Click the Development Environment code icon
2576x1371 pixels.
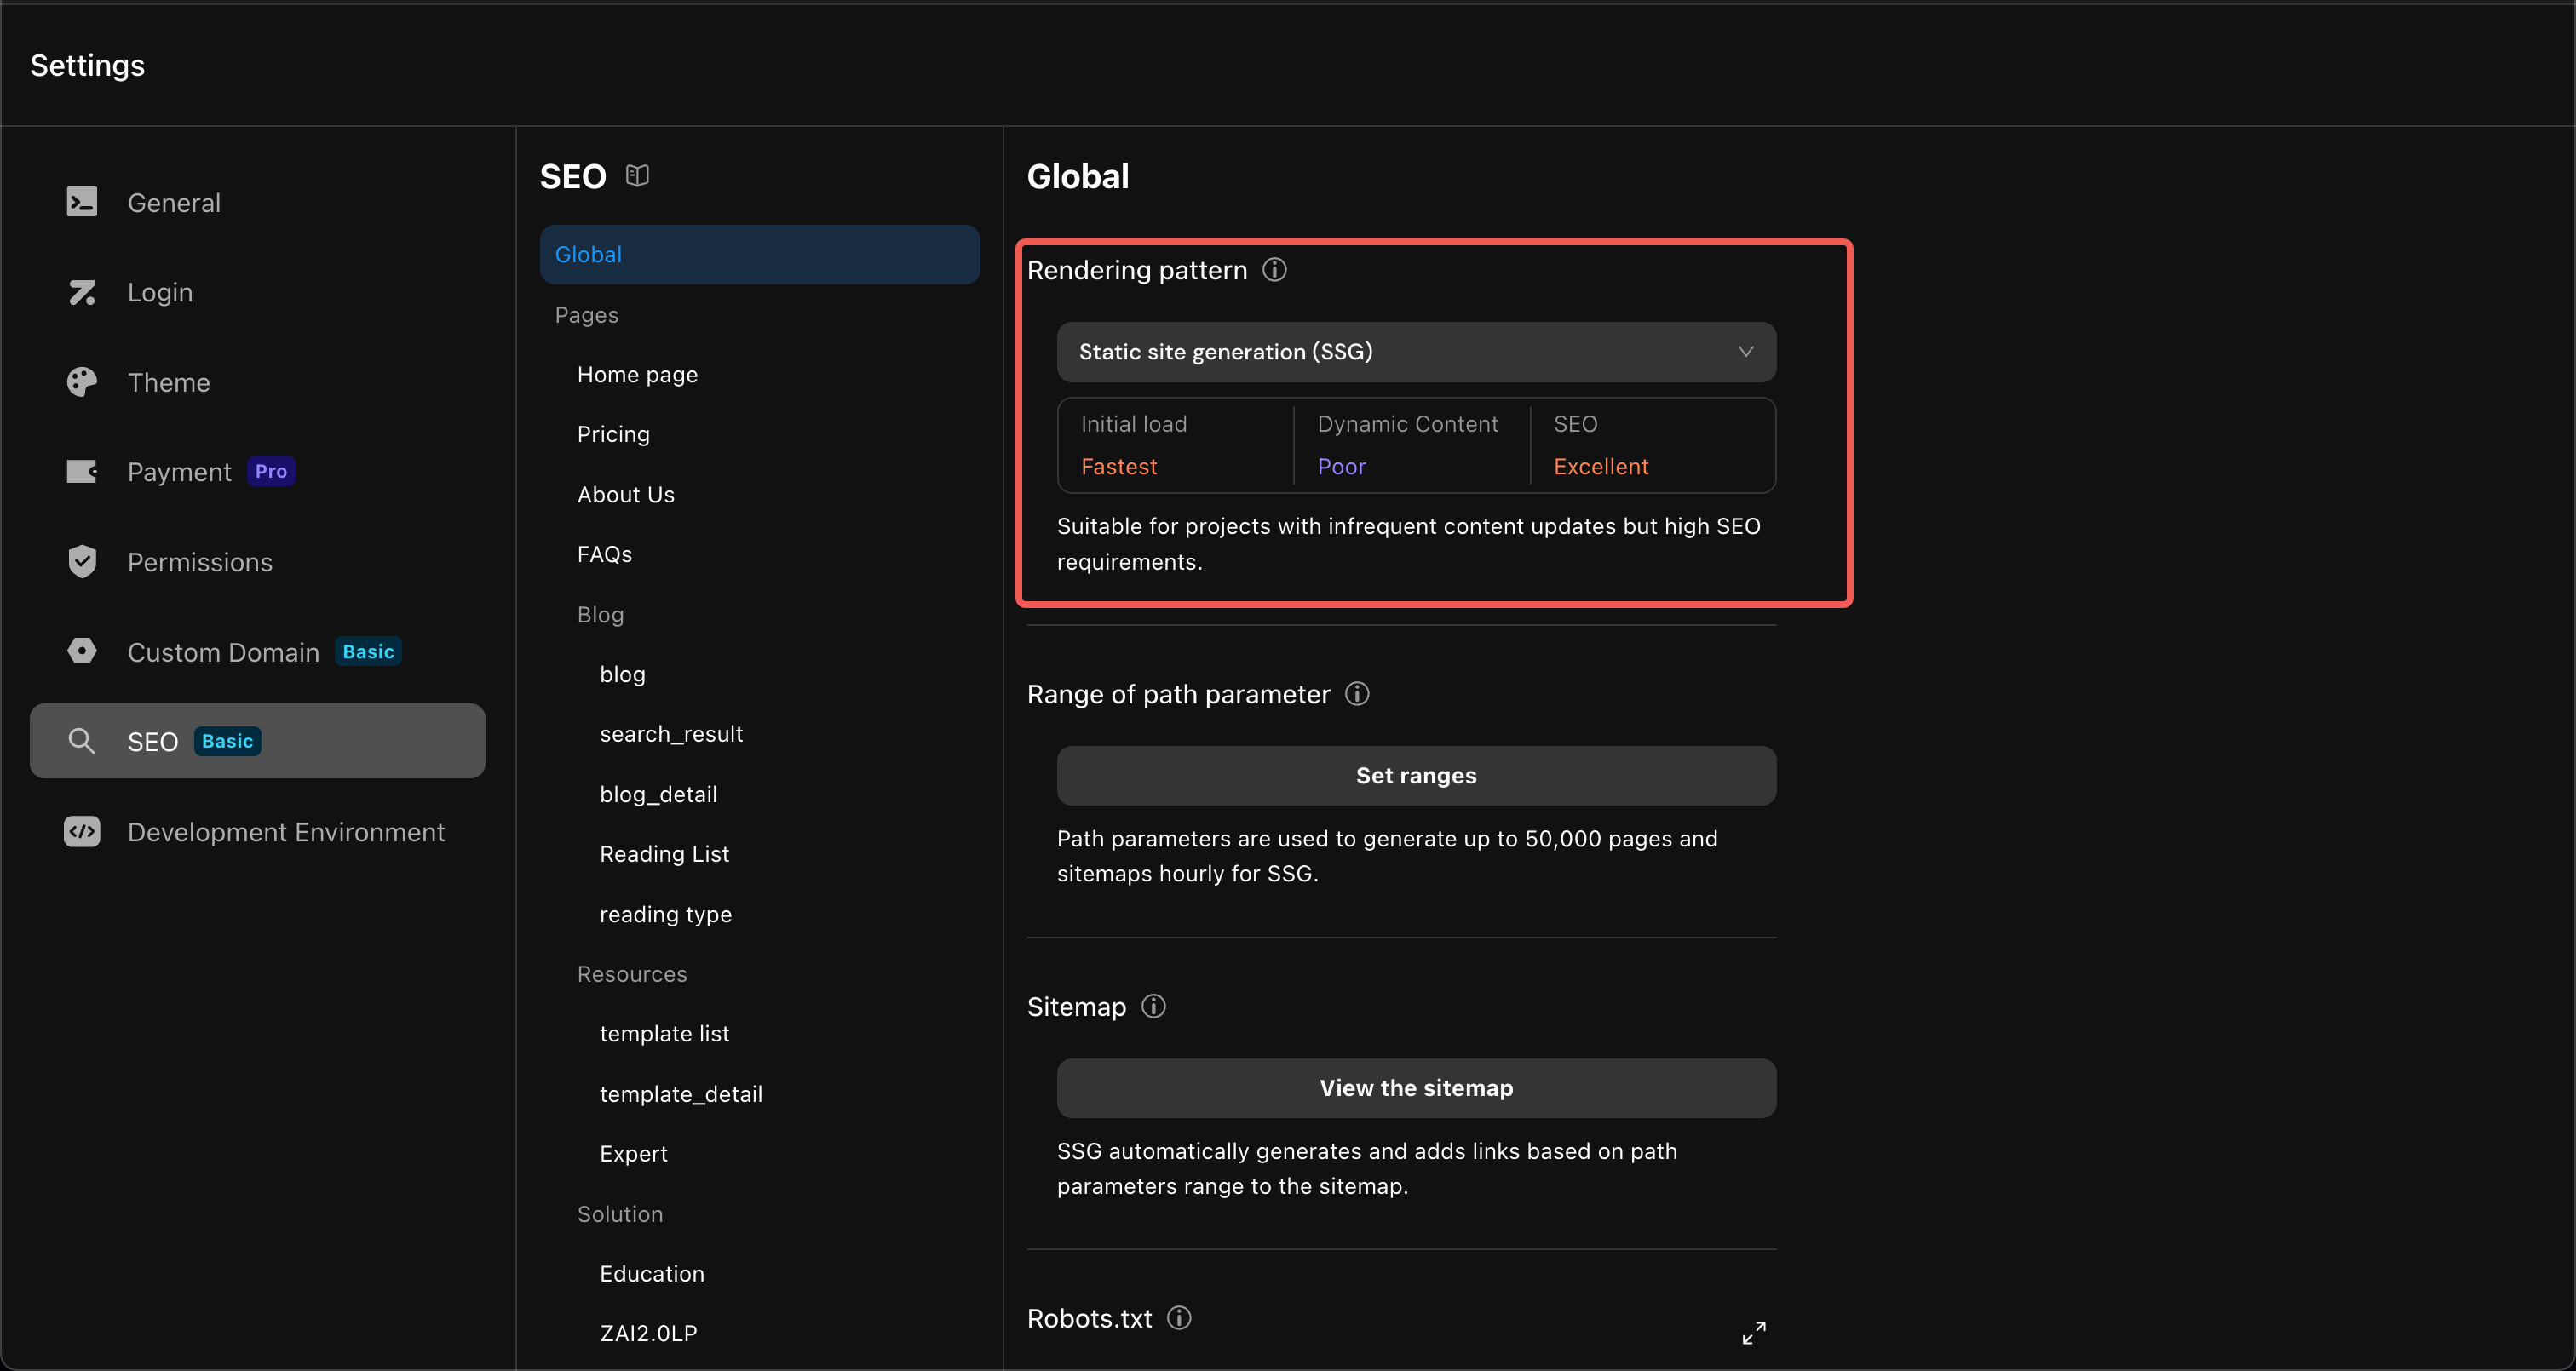(82, 831)
